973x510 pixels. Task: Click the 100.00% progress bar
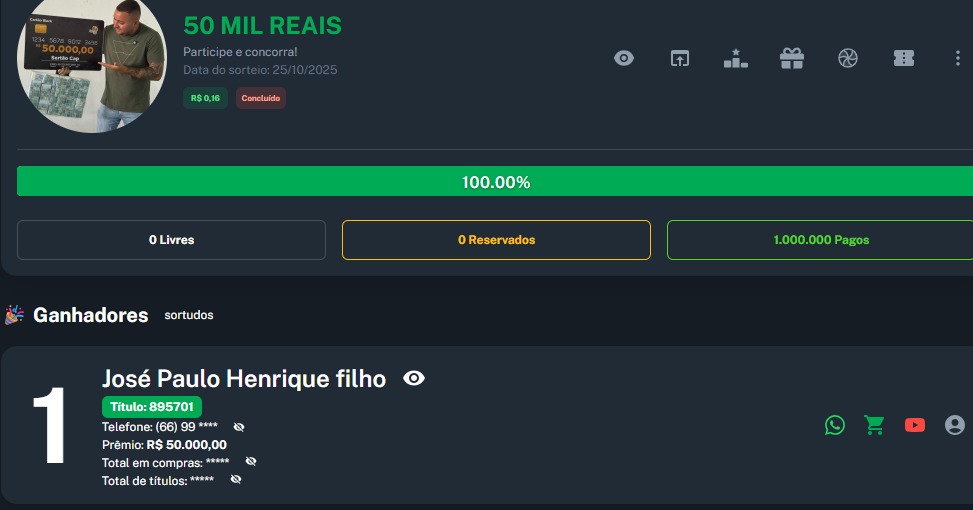click(495, 182)
